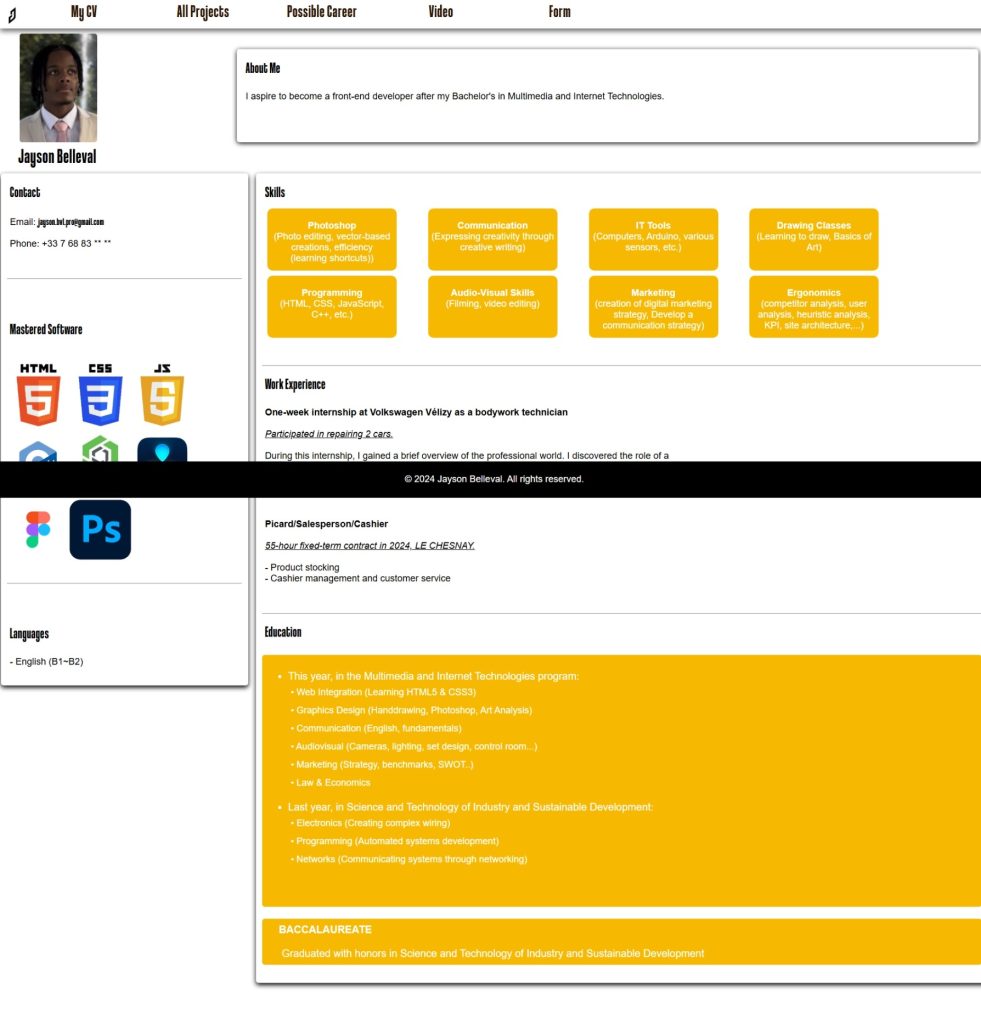
Task: Click the JavaScript JS shield icon
Action: click(162, 395)
